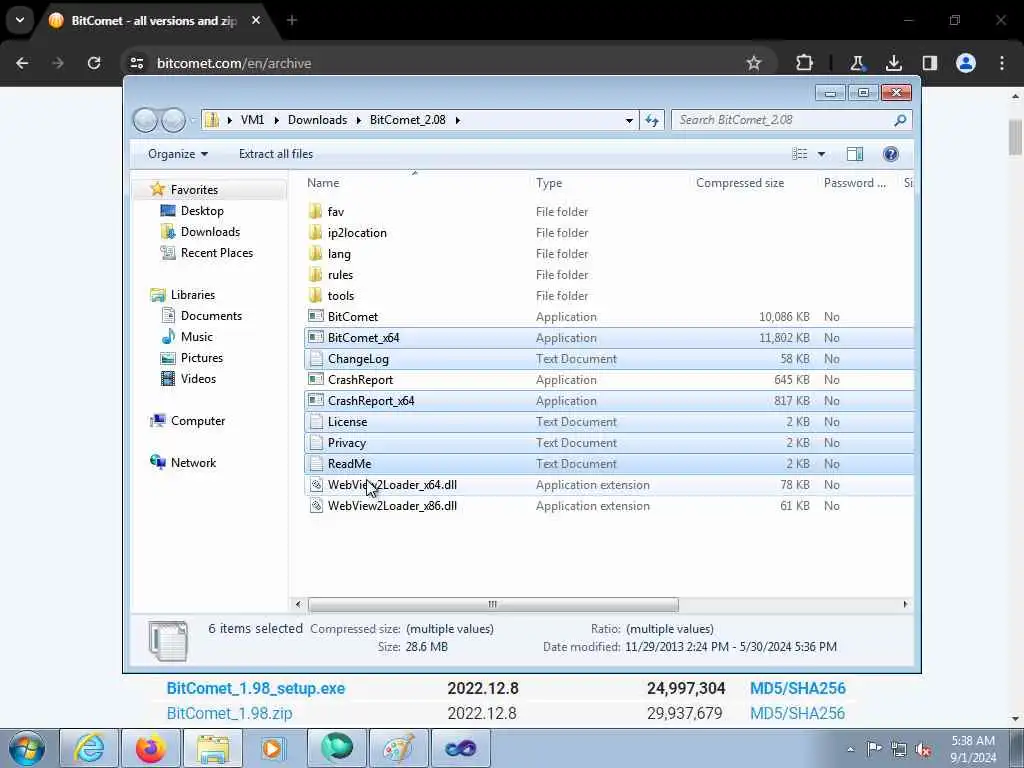Open Chrome downloads icon

pyautogui.click(x=893, y=63)
